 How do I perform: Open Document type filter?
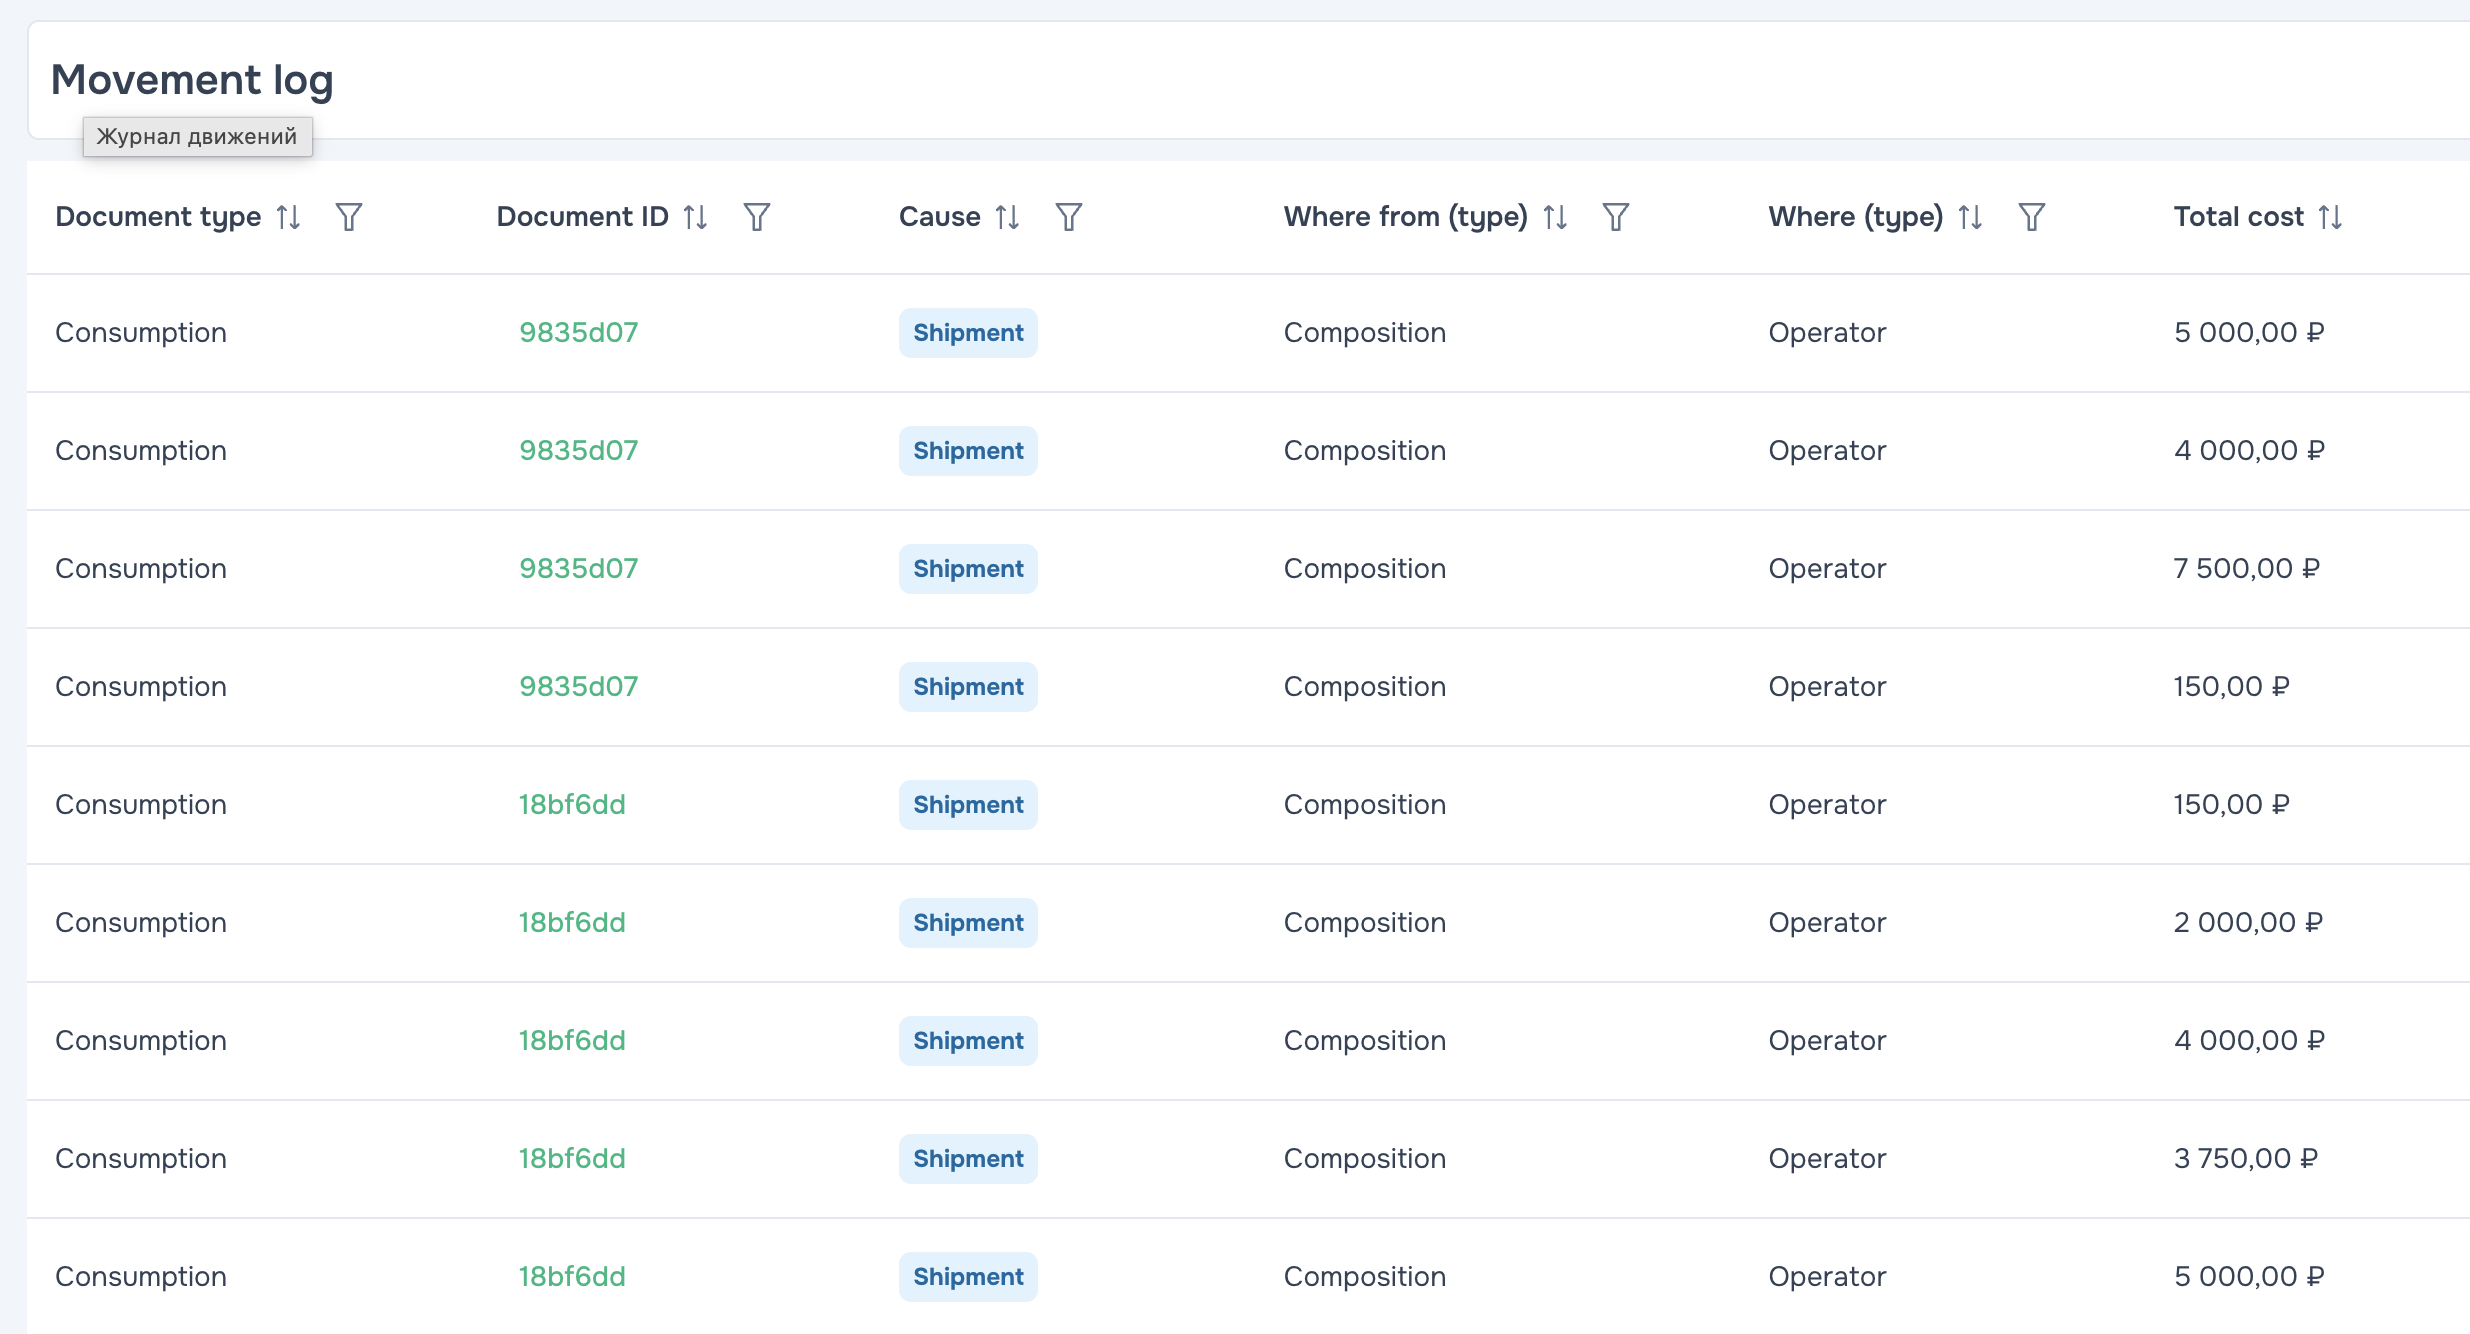(x=349, y=217)
